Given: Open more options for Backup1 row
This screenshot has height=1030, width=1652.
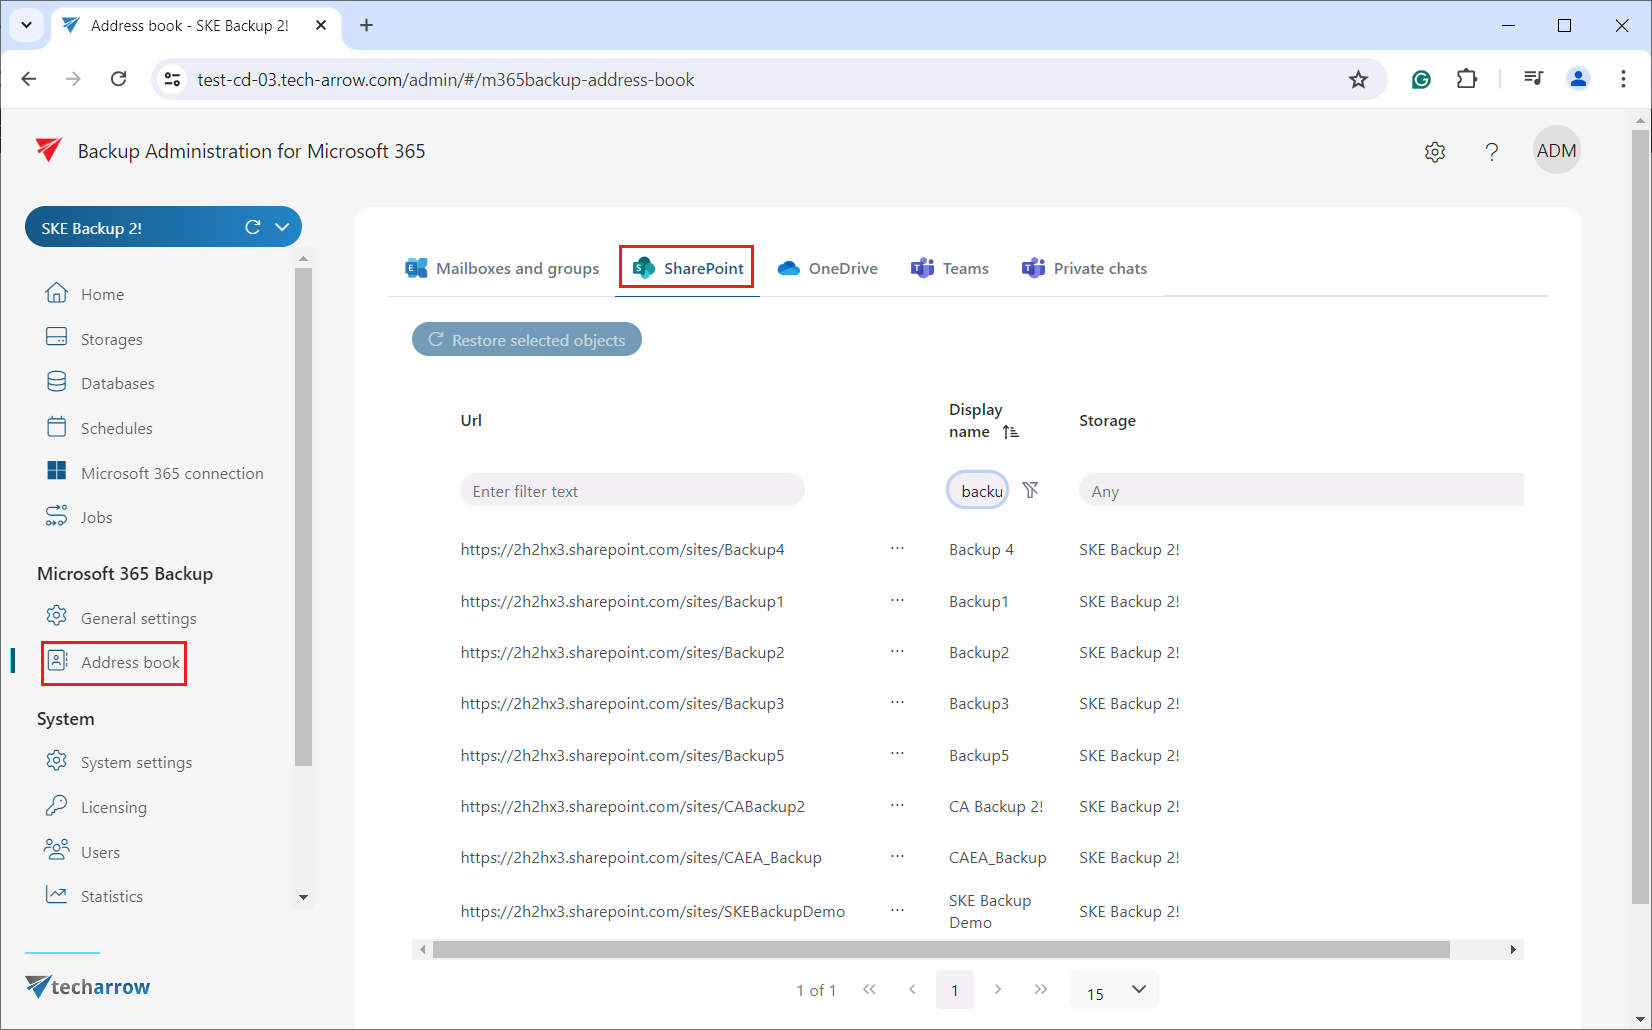Looking at the screenshot, I should click(897, 600).
